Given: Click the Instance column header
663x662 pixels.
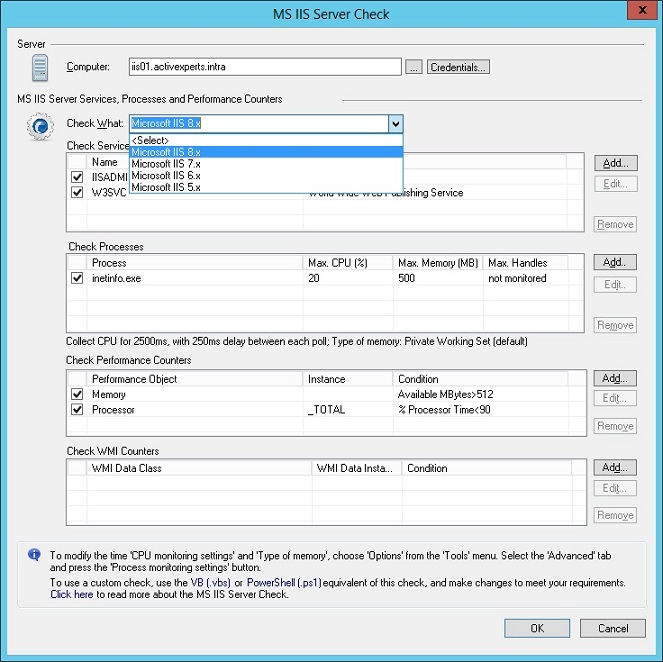Looking at the screenshot, I should (348, 379).
